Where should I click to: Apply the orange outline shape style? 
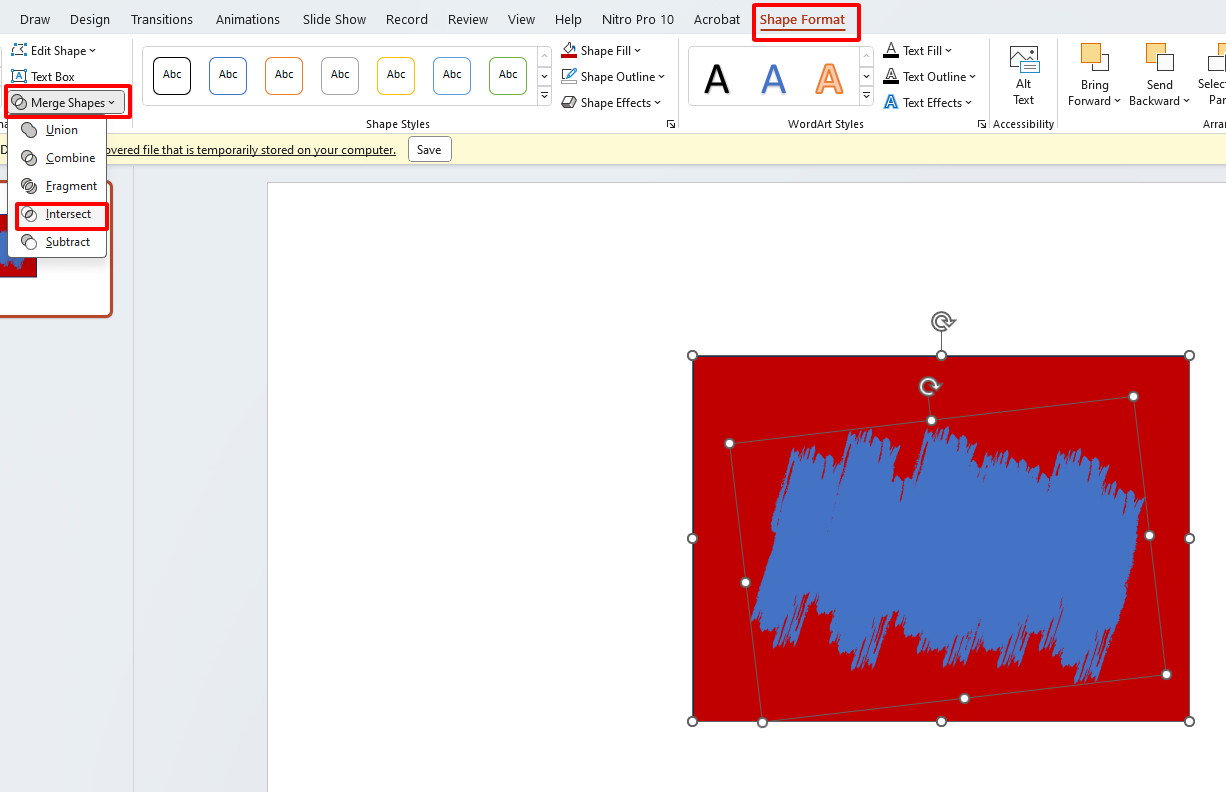pos(284,75)
